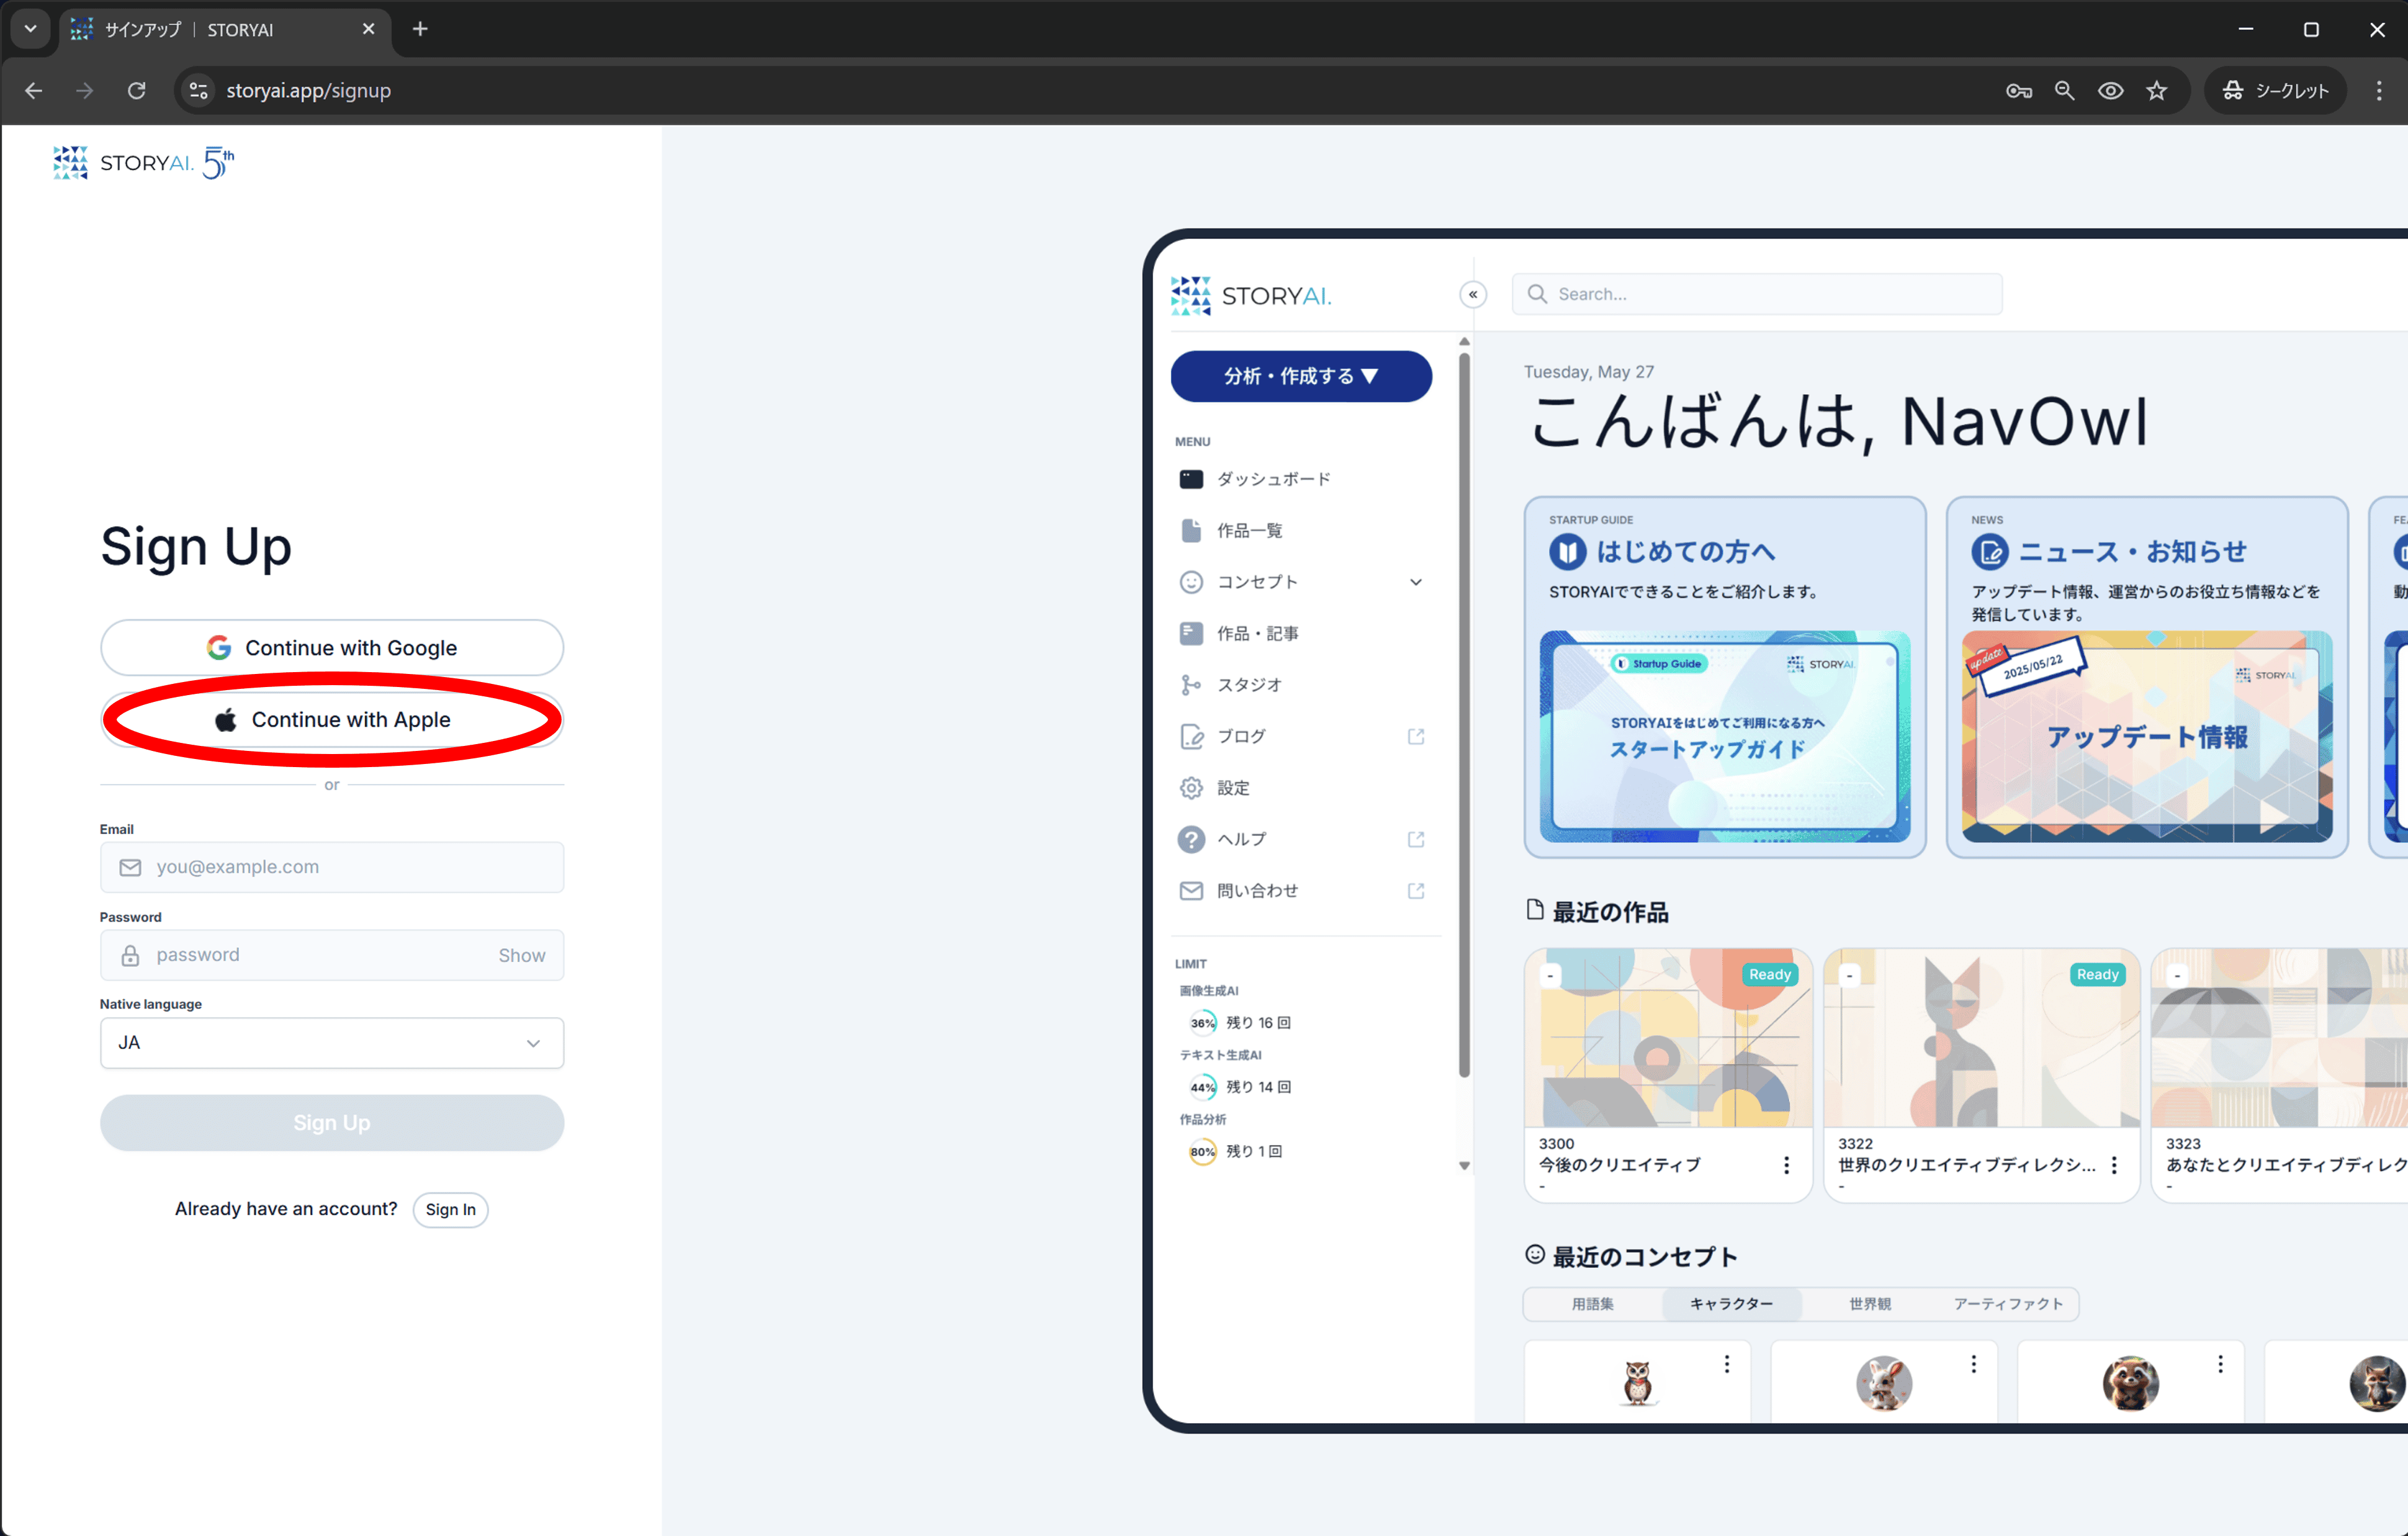Image resolution: width=2408 pixels, height=1536 pixels.
Task: Click the Sign Up submit button
Action: click(332, 1123)
